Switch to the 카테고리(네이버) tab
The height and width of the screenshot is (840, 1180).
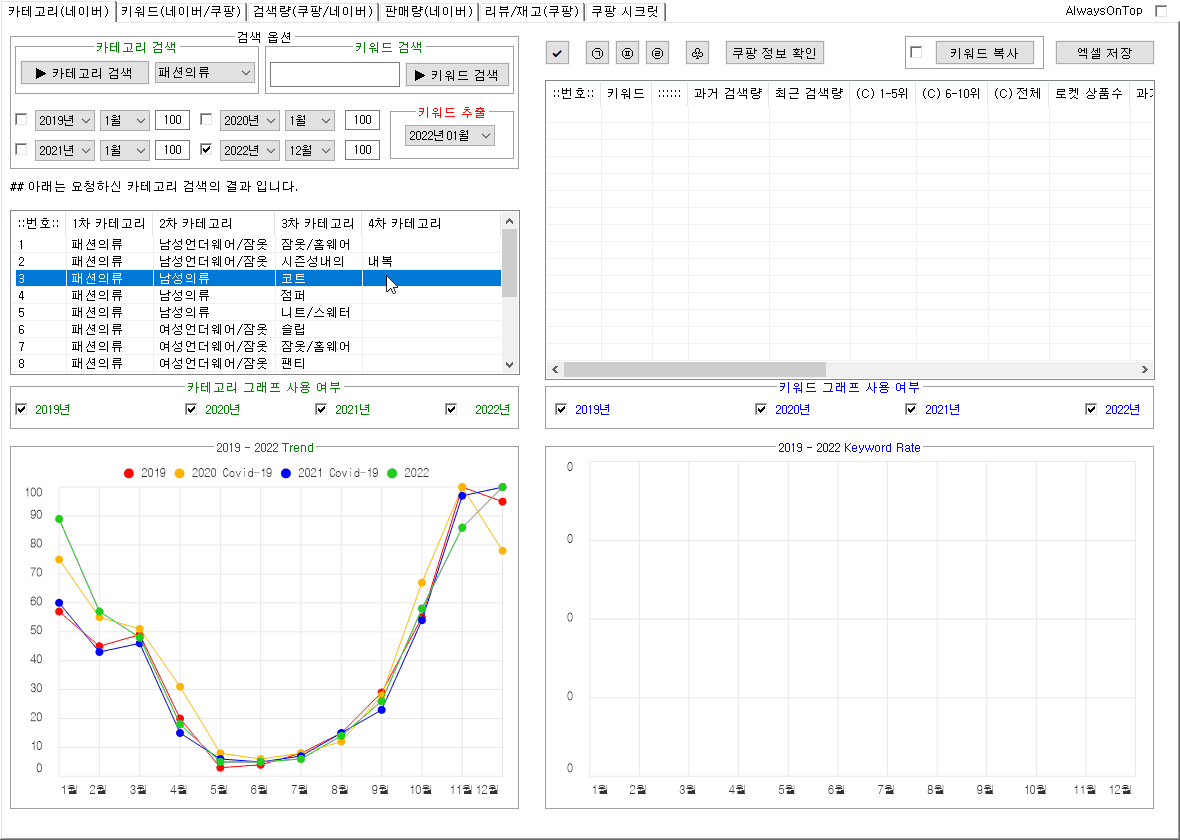(59, 11)
